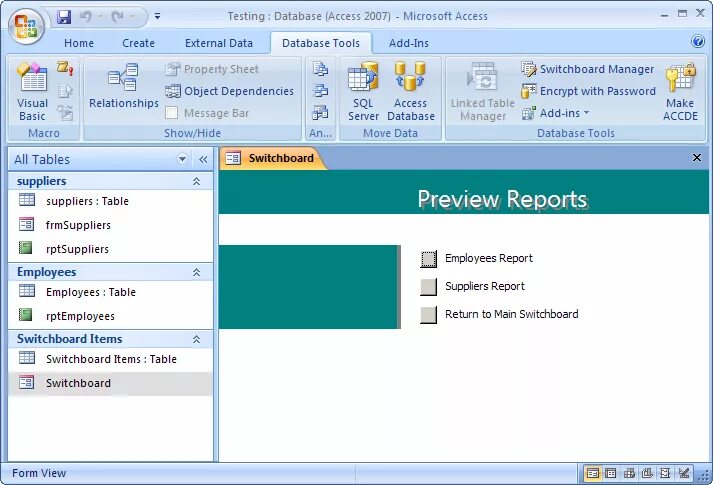This screenshot has height=485, width=713.
Task: Toggle the Message Bar checkbox
Action: click(171, 113)
